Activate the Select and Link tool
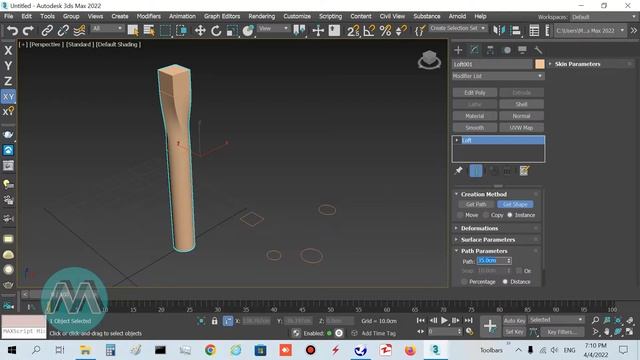This screenshot has height=360, width=640. [x=47, y=31]
